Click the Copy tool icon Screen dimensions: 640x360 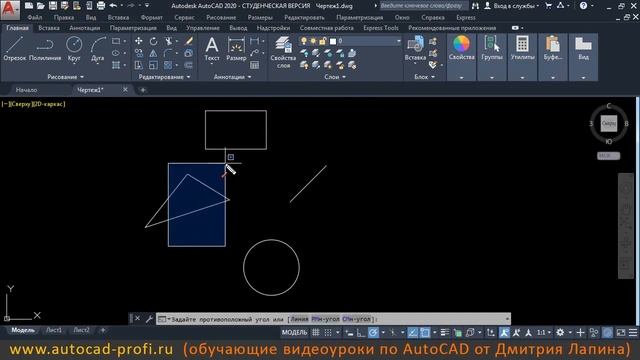point(139,53)
